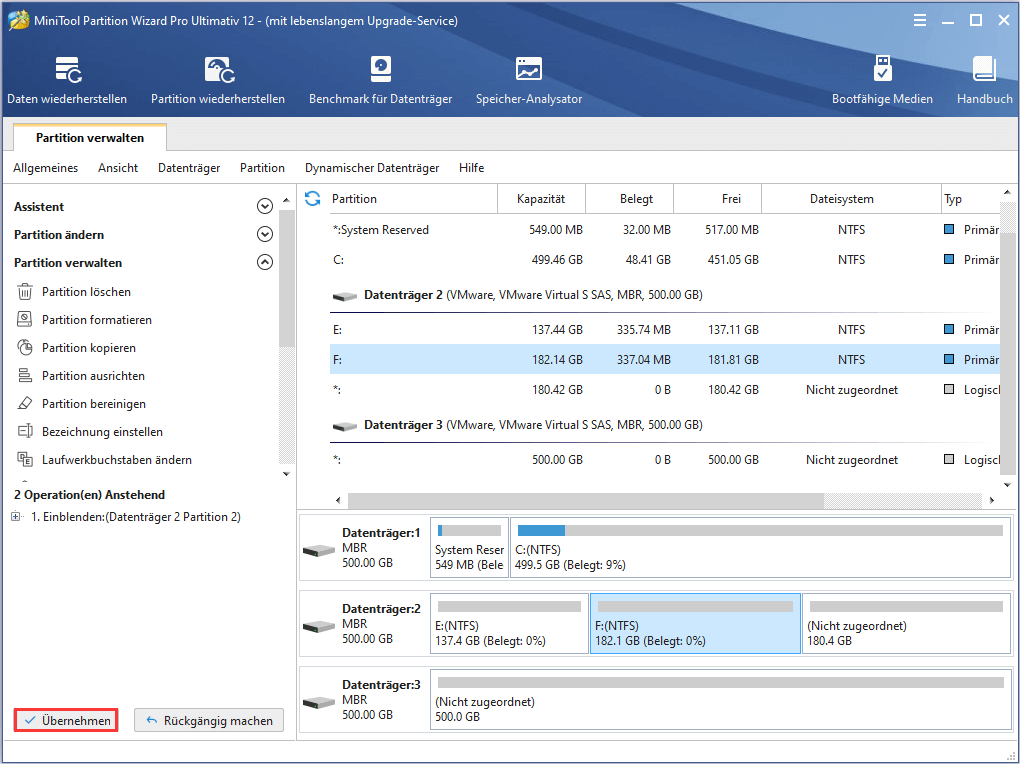Click the Bezeichnung einstellen icon
The height and width of the screenshot is (764, 1020).
[x=25, y=431]
